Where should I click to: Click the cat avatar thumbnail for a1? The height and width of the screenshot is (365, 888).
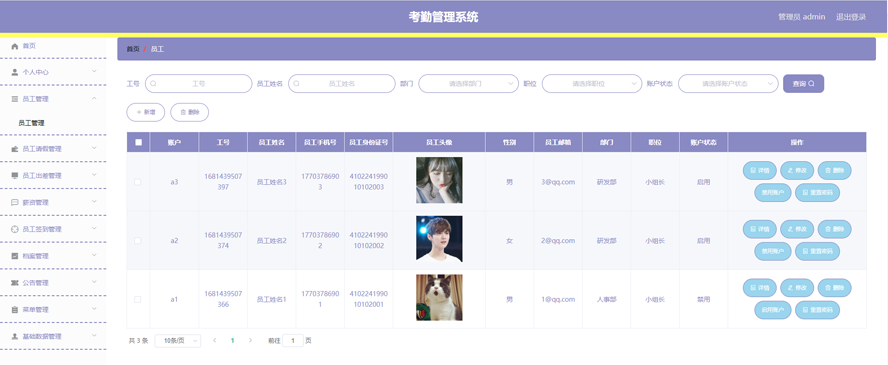click(439, 298)
